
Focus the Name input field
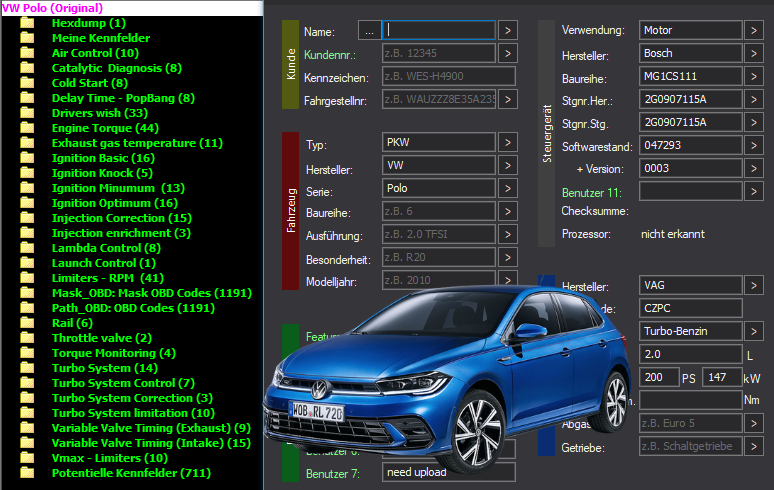click(439, 30)
